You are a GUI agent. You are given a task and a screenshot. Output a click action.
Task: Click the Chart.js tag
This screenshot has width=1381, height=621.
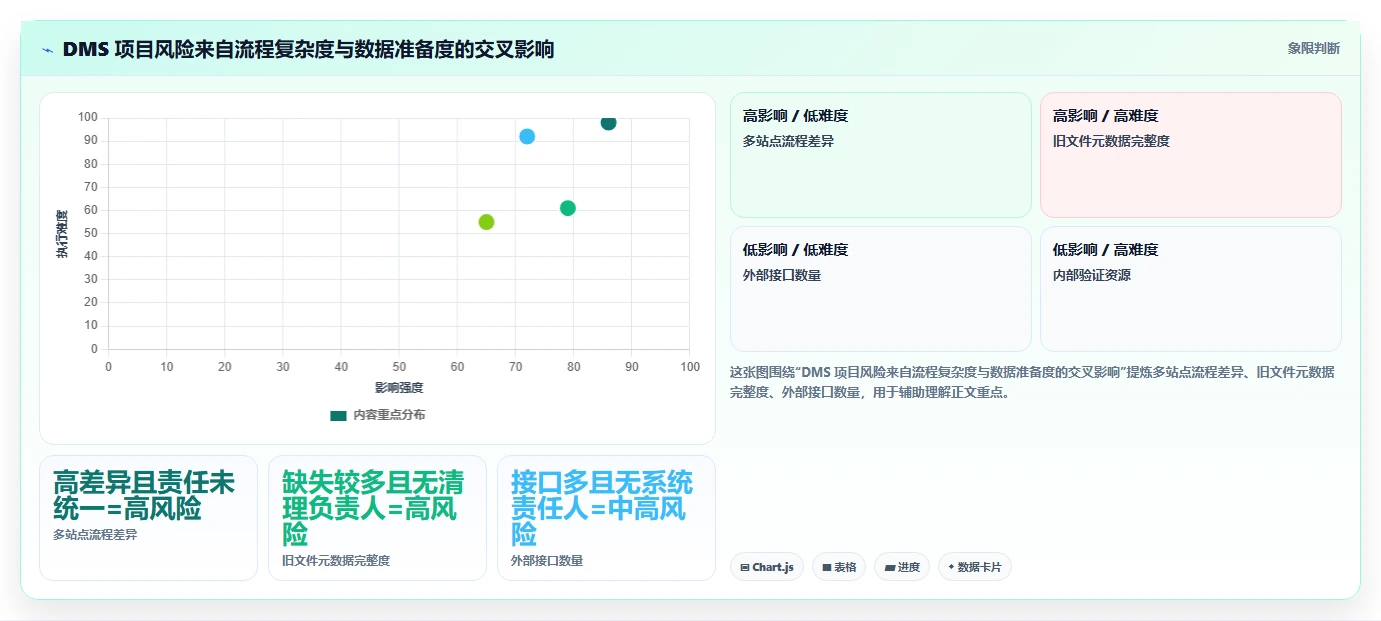(x=767, y=567)
